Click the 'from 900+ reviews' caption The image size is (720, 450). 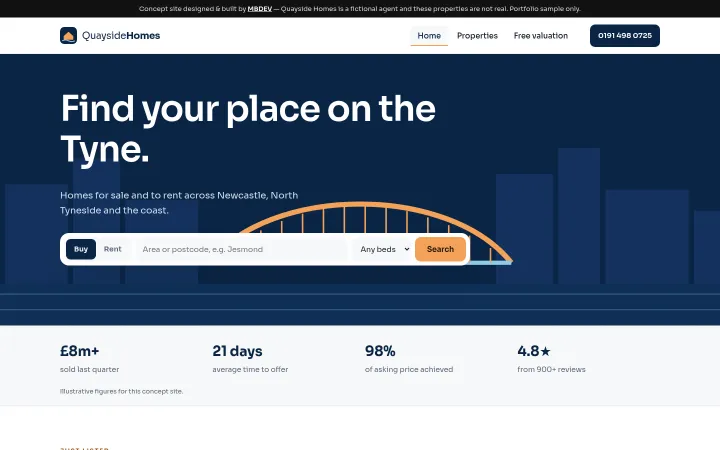pyautogui.click(x=551, y=369)
